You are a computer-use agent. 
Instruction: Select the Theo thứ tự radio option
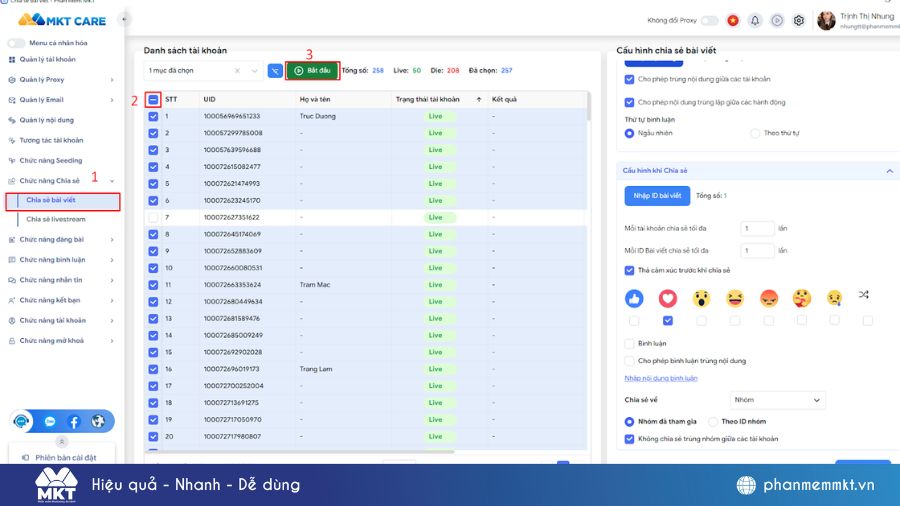coord(755,133)
